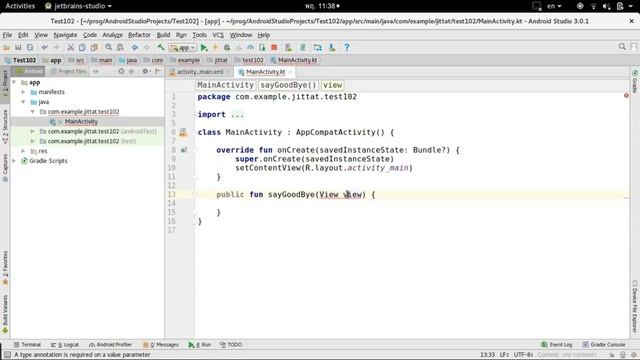640x360 pixels.
Task: Click the Apply Changes lightning icon
Action: (215, 48)
